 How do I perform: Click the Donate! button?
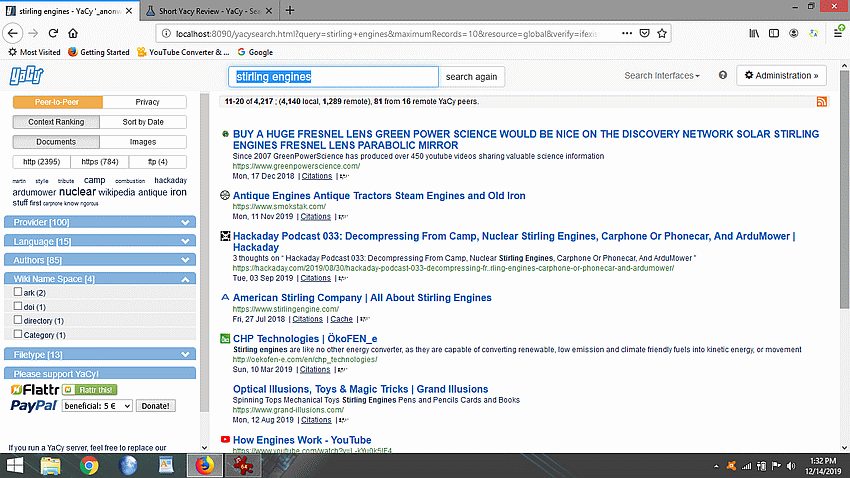156,406
